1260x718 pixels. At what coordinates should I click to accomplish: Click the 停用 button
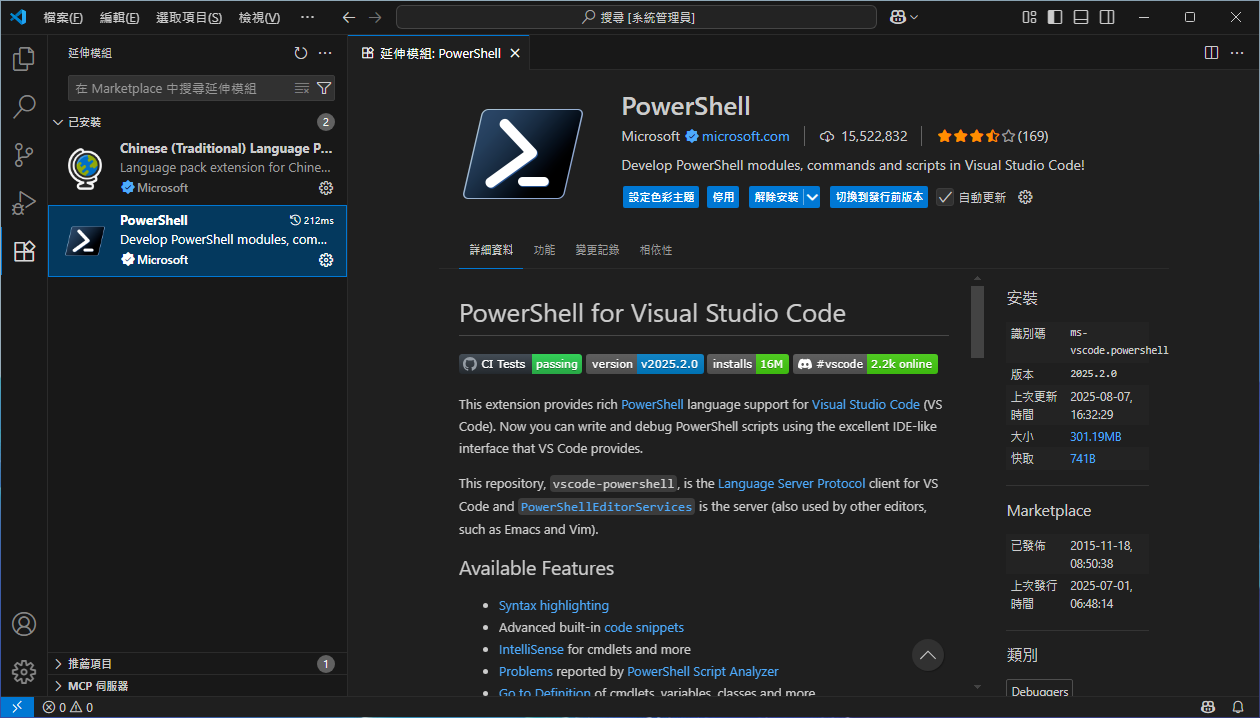(722, 197)
